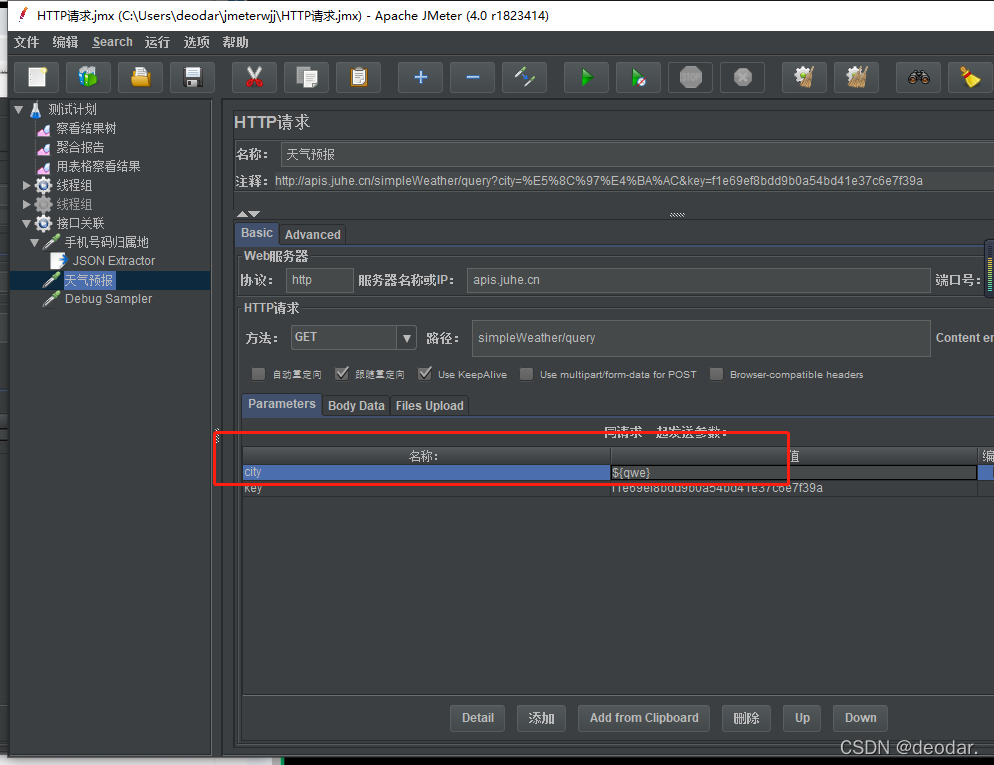Click the 路径 field simpleWeather/query
This screenshot has height=765, width=994.
[x=701, y=338]
